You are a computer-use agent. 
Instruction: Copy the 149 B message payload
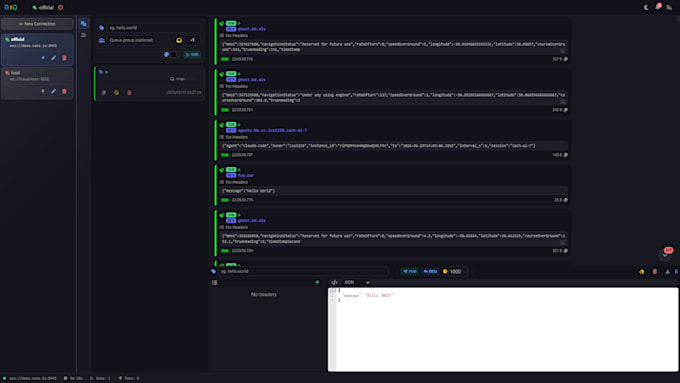(x=566, y=155)
